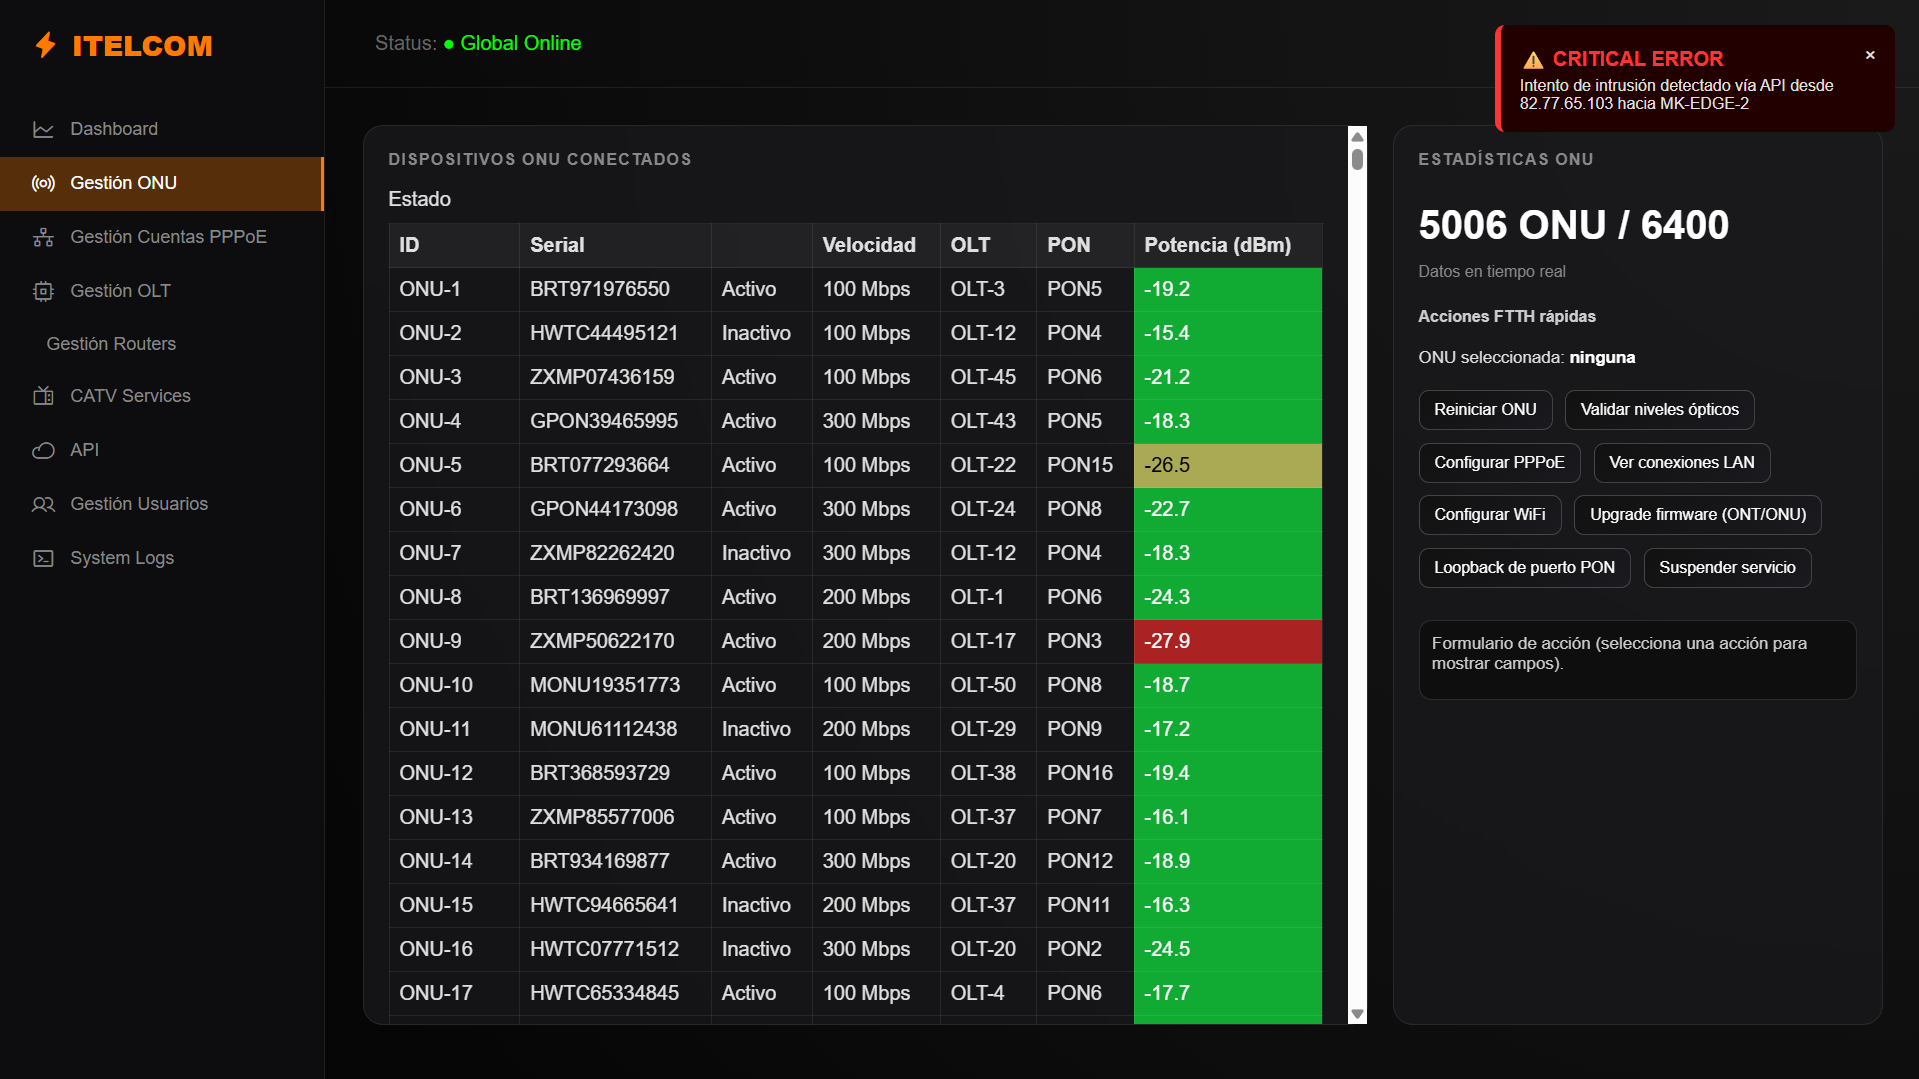Click the Global Online status text
This screenshot has height=1079, width=1919.
pos(520,43)
